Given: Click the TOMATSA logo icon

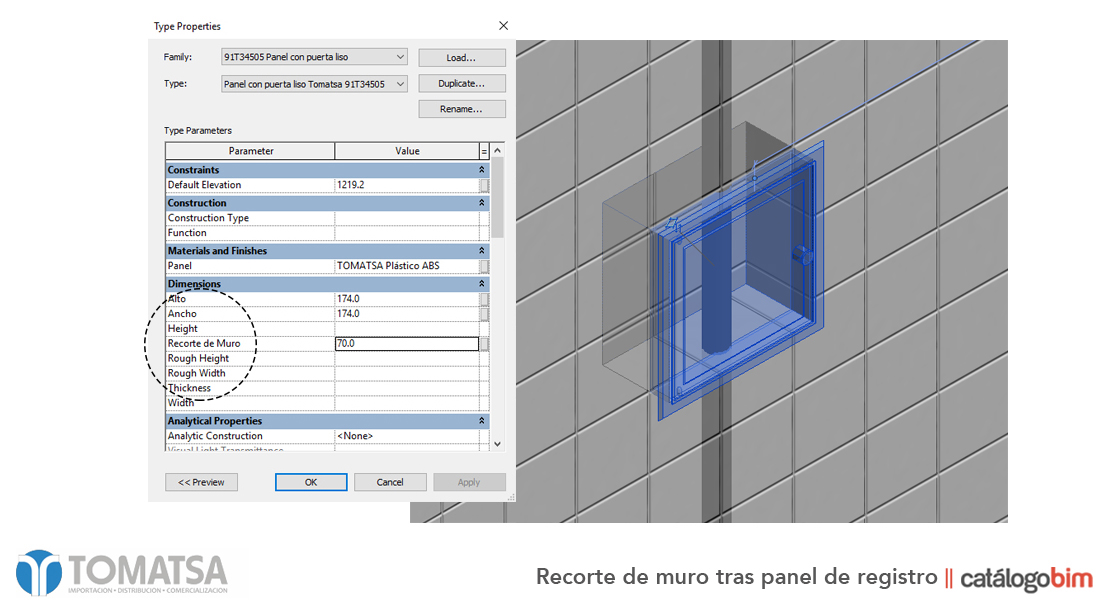Looking at the screenshot, I should tap(37, 575).
